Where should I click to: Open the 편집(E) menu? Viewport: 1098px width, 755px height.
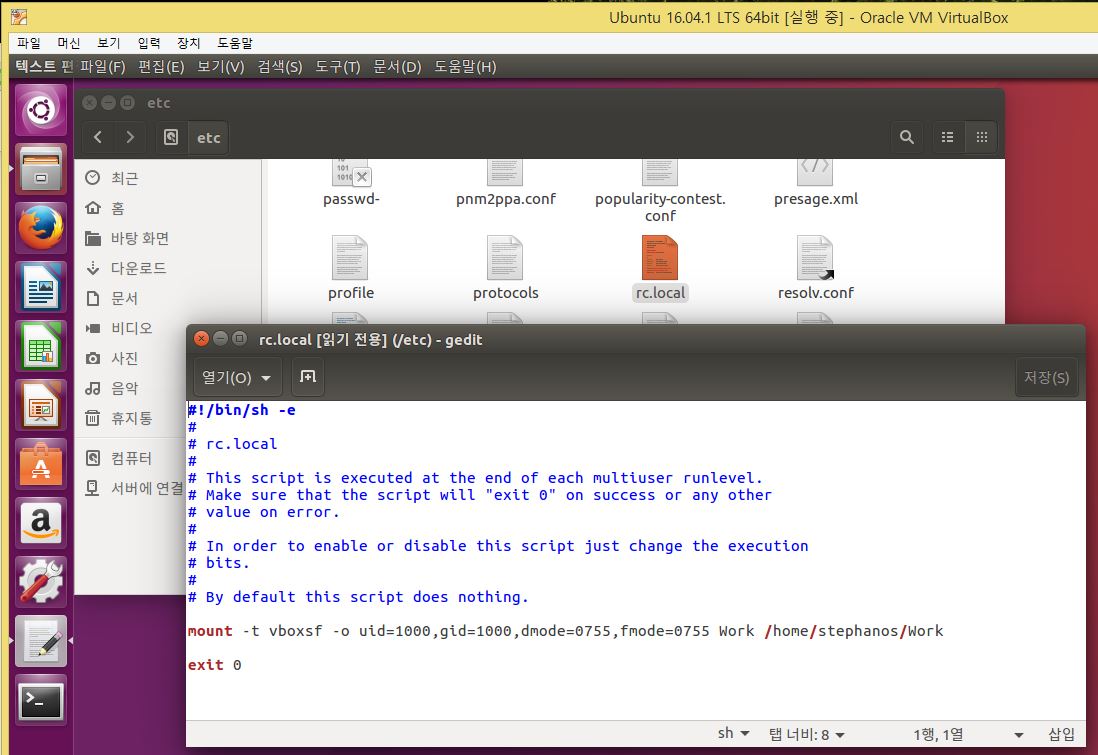161,67
